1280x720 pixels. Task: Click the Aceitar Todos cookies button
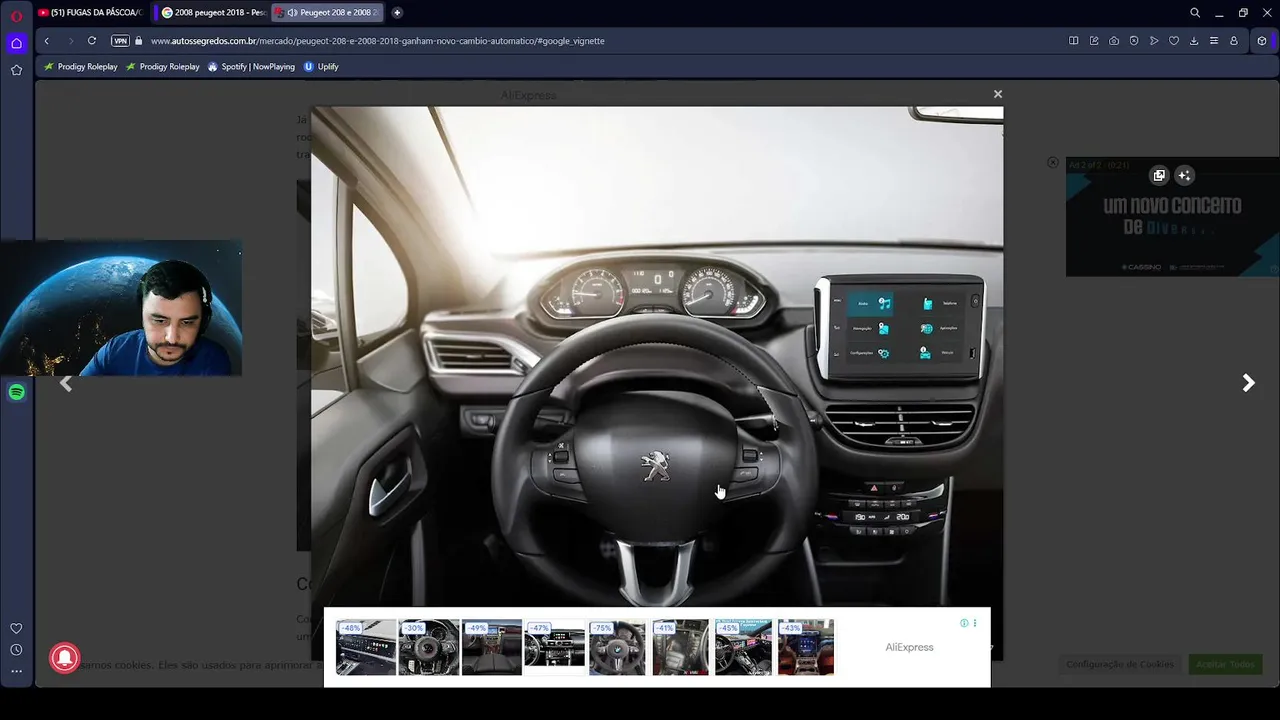[1226, 664]
